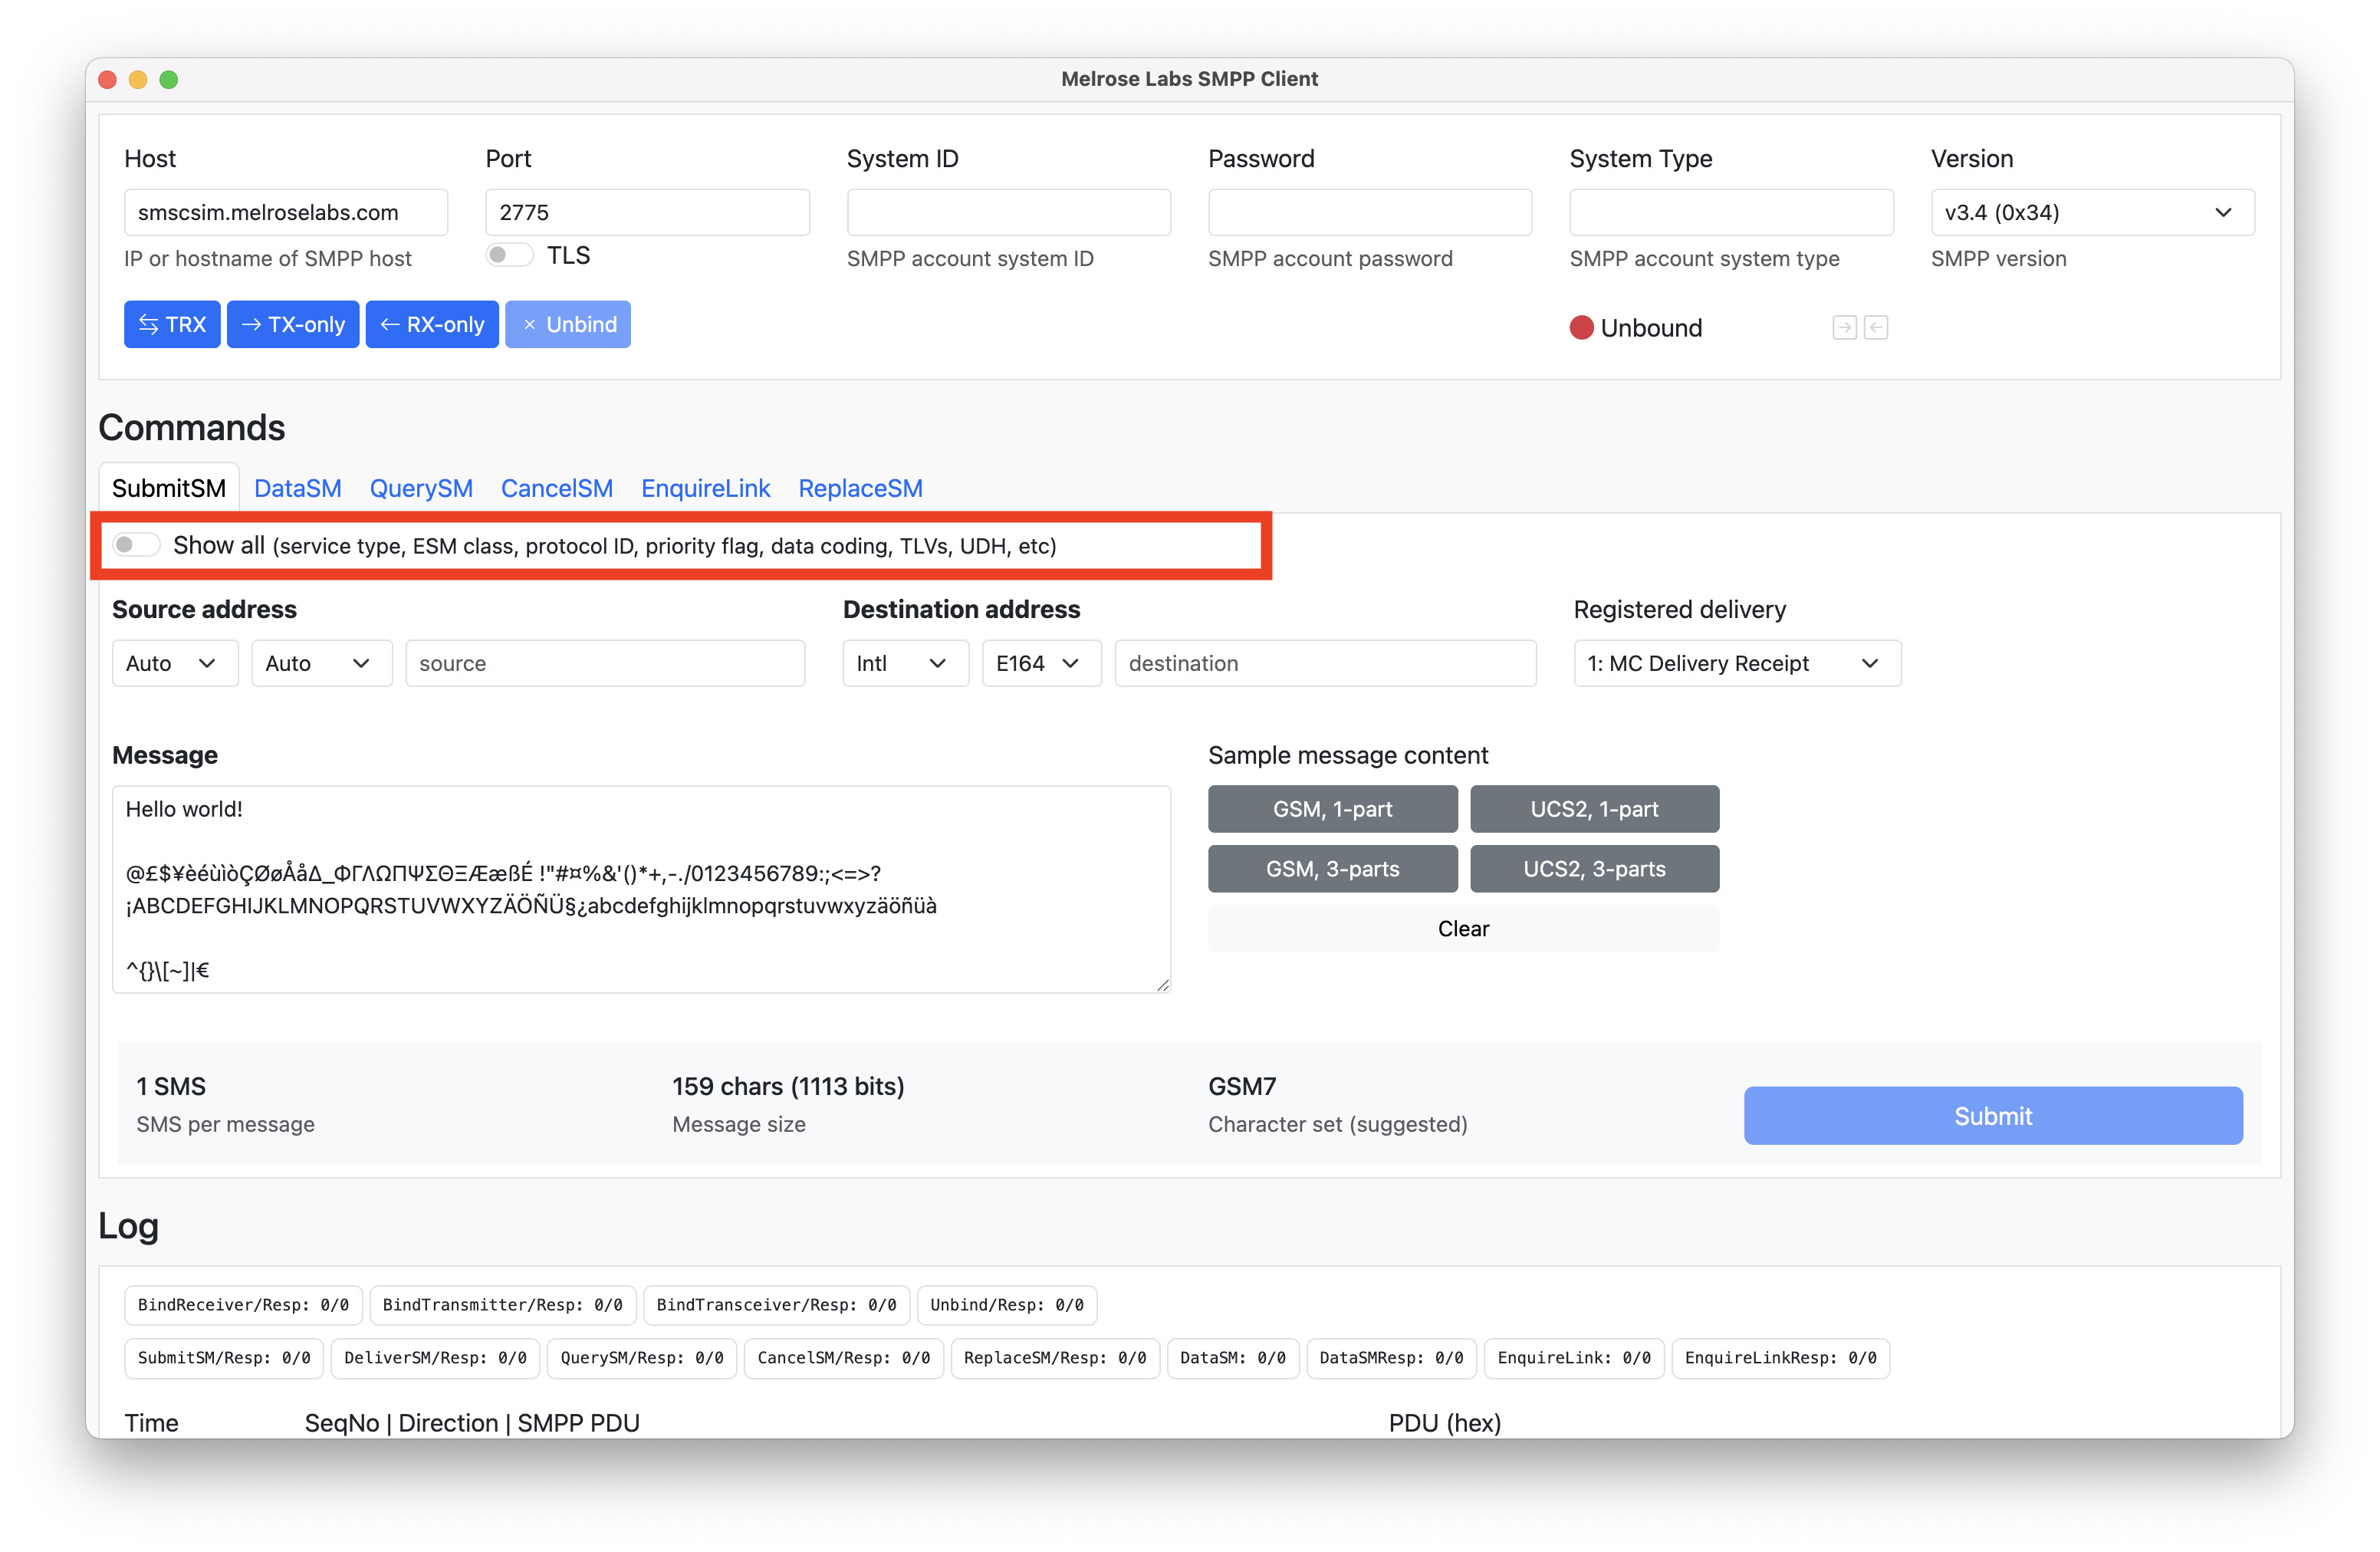
Task: Select the SubmitSM tab
Action: (x=169, y=488)
